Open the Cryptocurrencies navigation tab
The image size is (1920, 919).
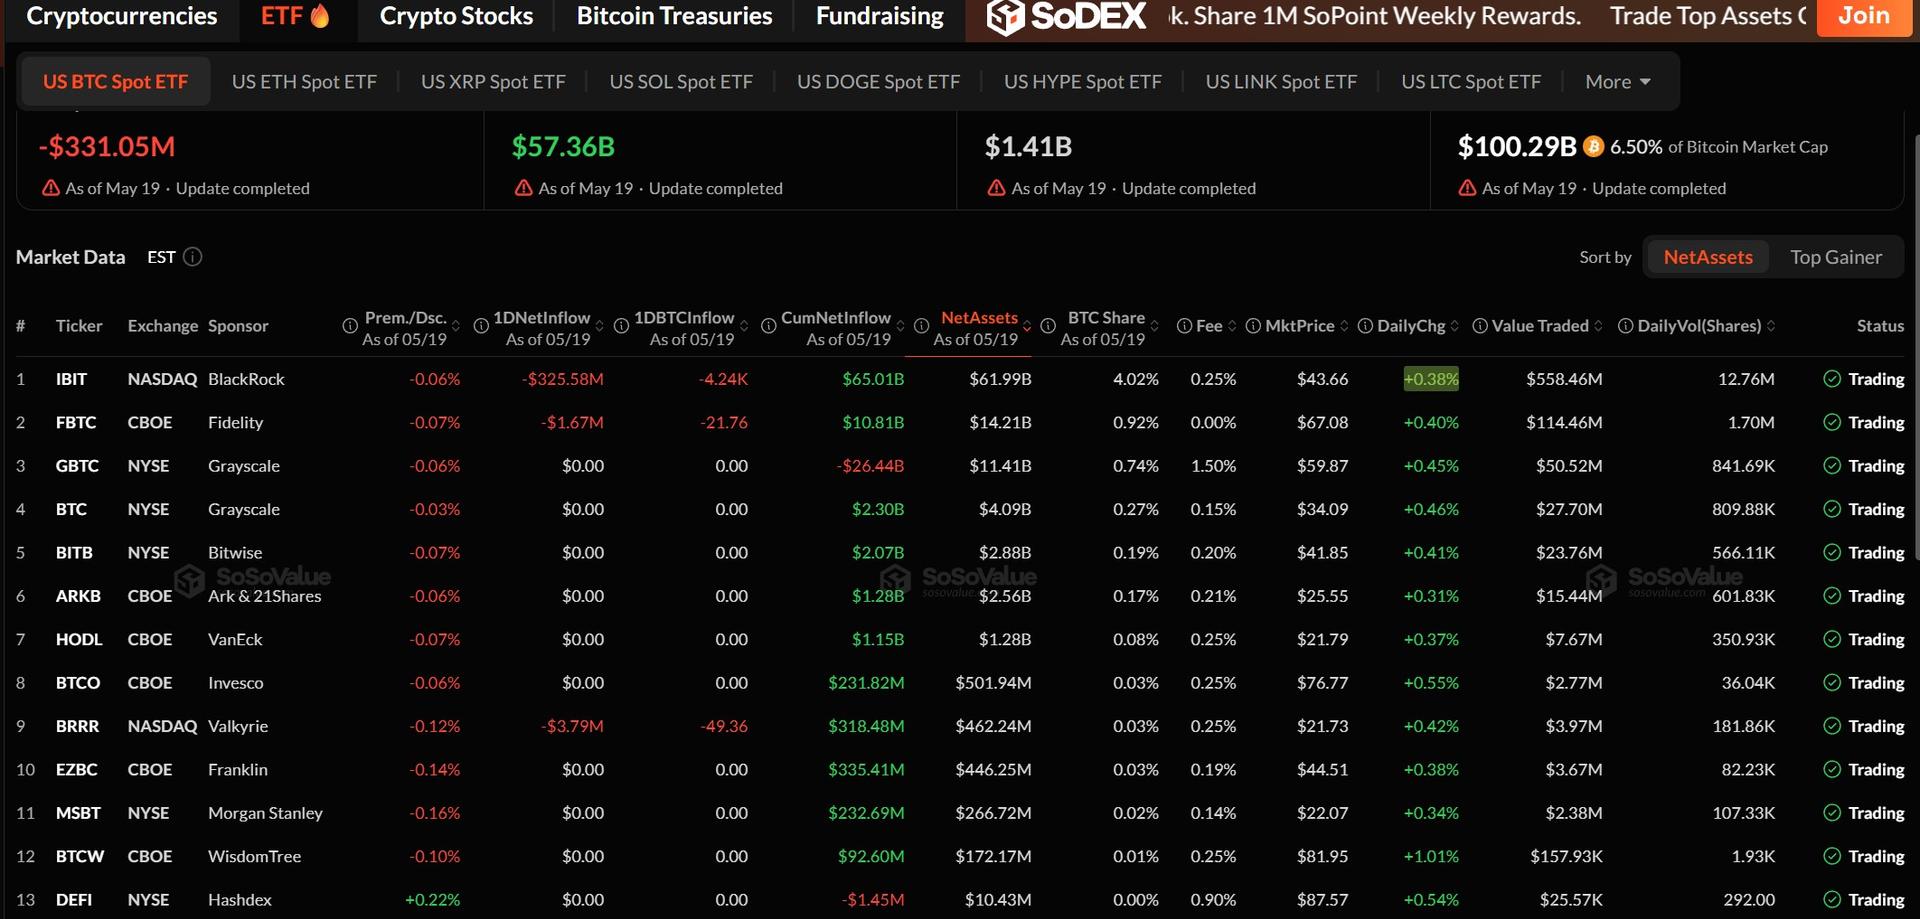122,16
